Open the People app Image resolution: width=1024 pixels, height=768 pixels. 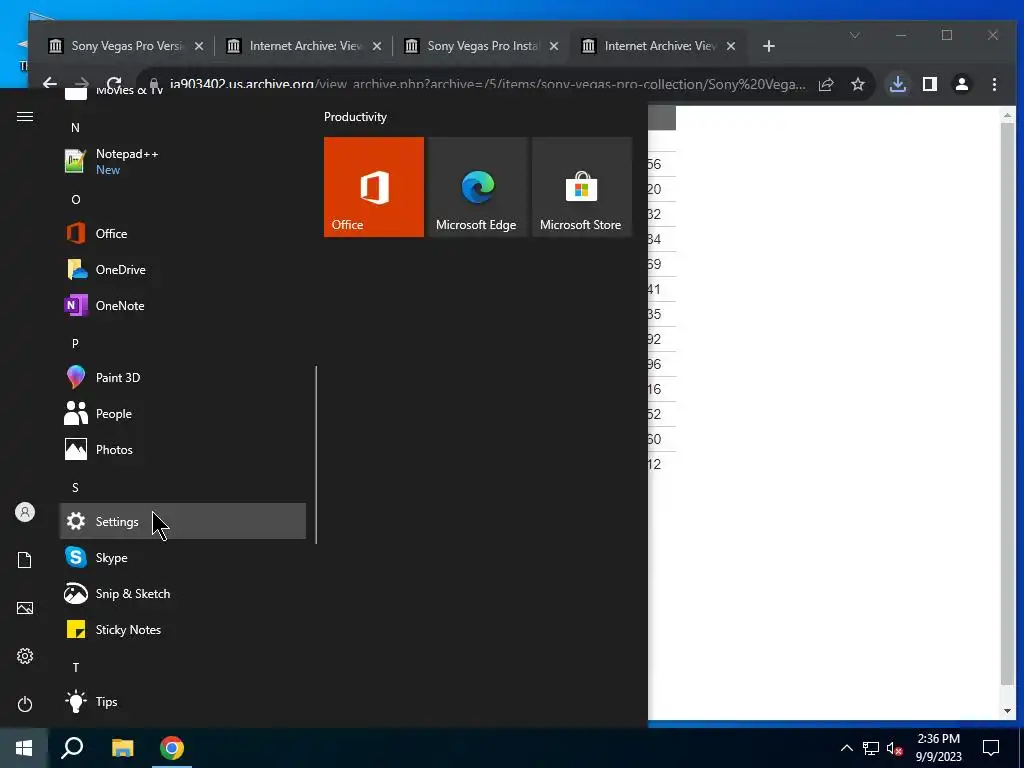pyautogui.click(x=183, y=413)
